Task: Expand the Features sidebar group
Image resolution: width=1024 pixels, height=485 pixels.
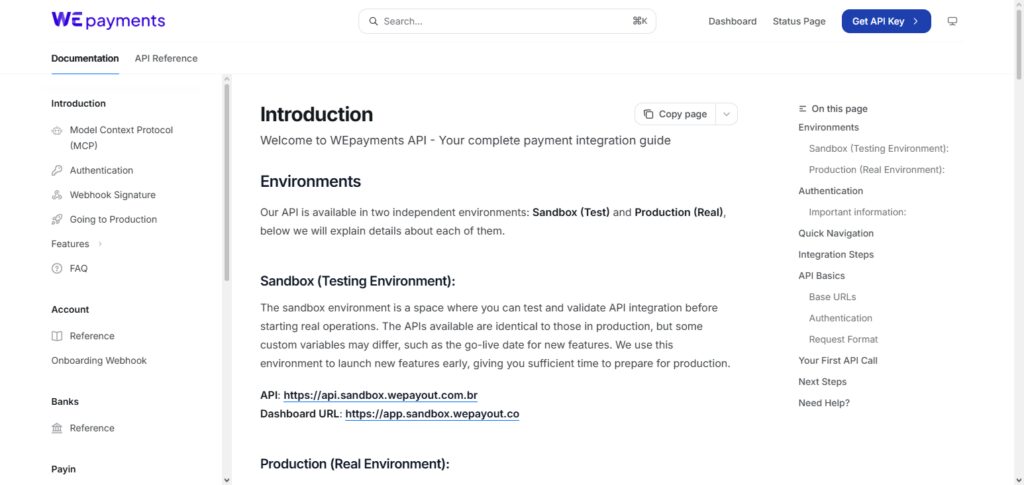Action: pos(76,244)
